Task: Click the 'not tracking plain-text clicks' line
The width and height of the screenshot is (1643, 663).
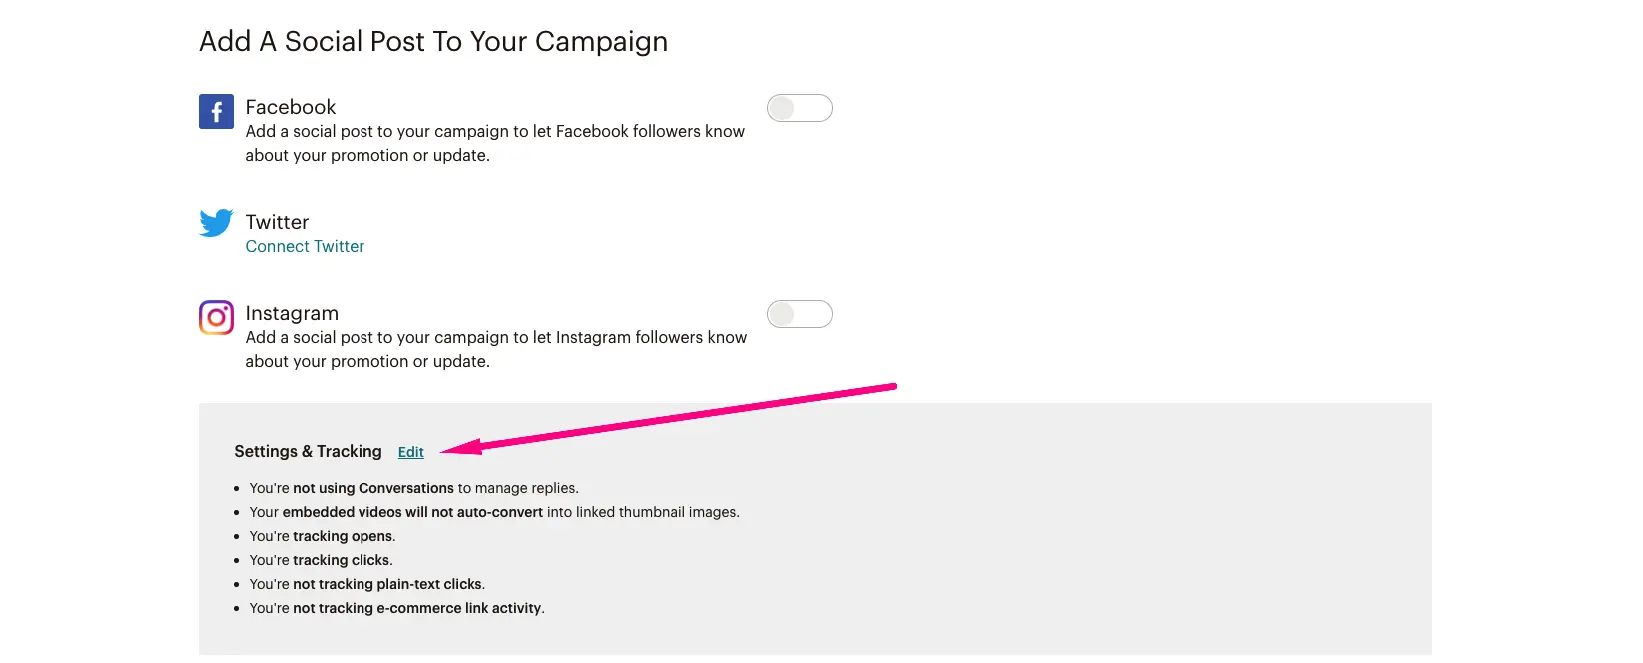Action: point(367,584)
